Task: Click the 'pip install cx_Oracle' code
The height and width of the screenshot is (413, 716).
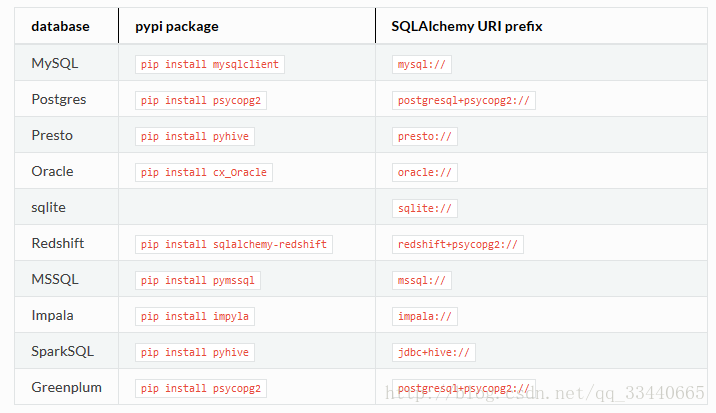Action: (x=204, y=173)
